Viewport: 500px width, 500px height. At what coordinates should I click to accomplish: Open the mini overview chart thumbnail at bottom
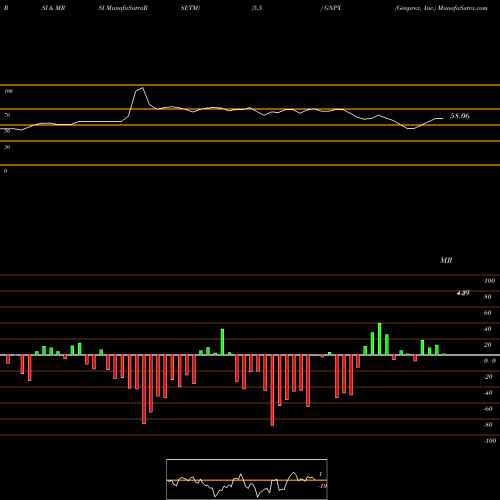pyautogui.click(x=247, y=479)
